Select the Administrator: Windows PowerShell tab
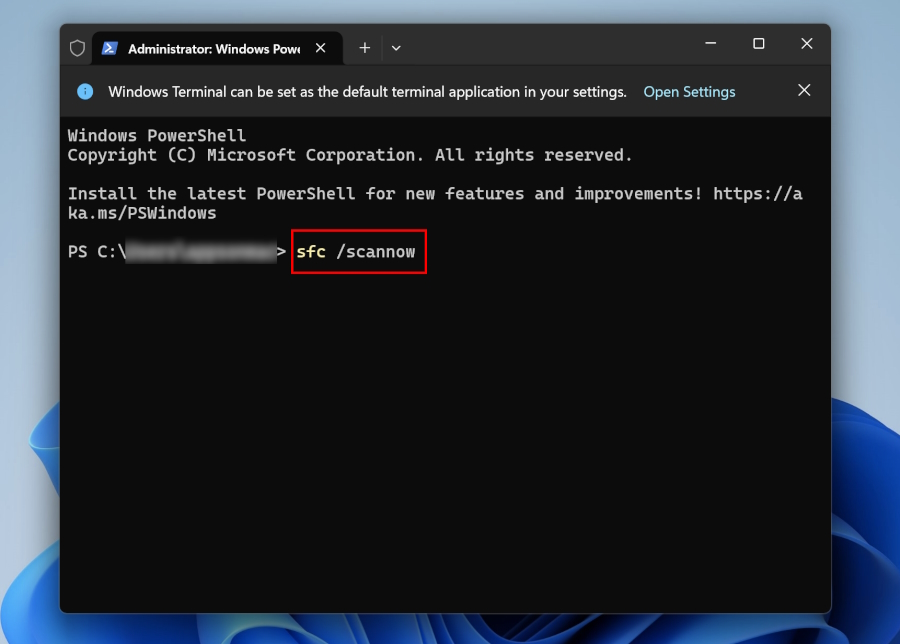 pos(213,48)
